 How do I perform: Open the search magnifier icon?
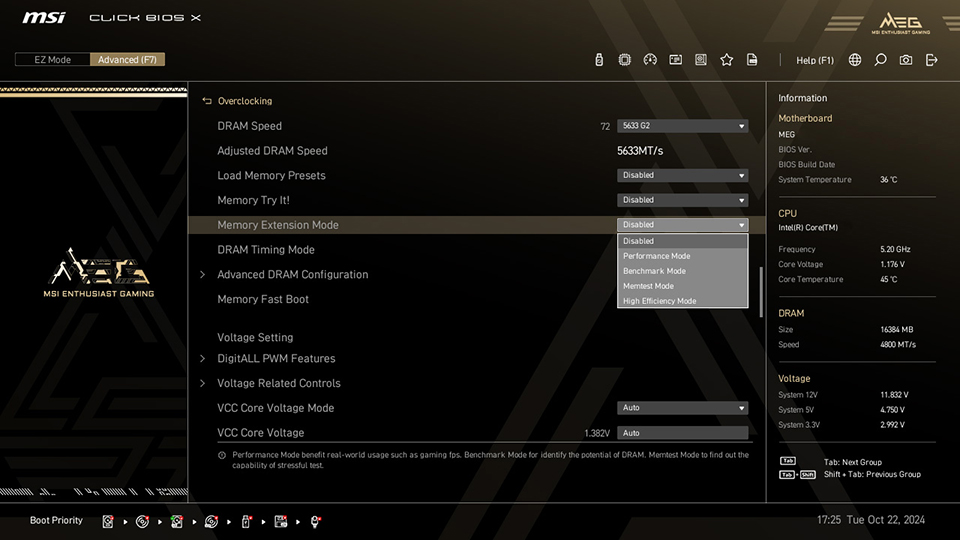[x=880, y=59]
